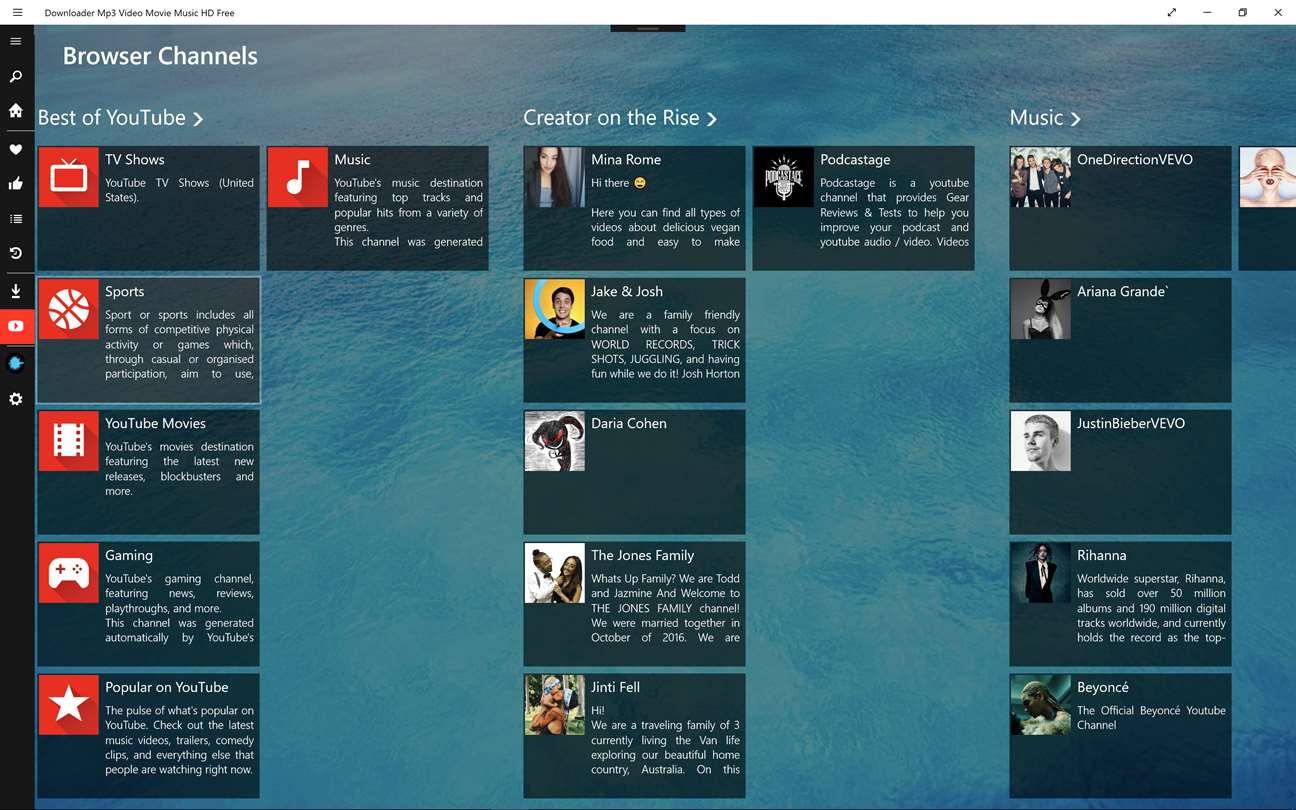Viewport: 1296px width, 810px height.
Task: Click the Music section heading
Action: click(x=1036, y=118)
